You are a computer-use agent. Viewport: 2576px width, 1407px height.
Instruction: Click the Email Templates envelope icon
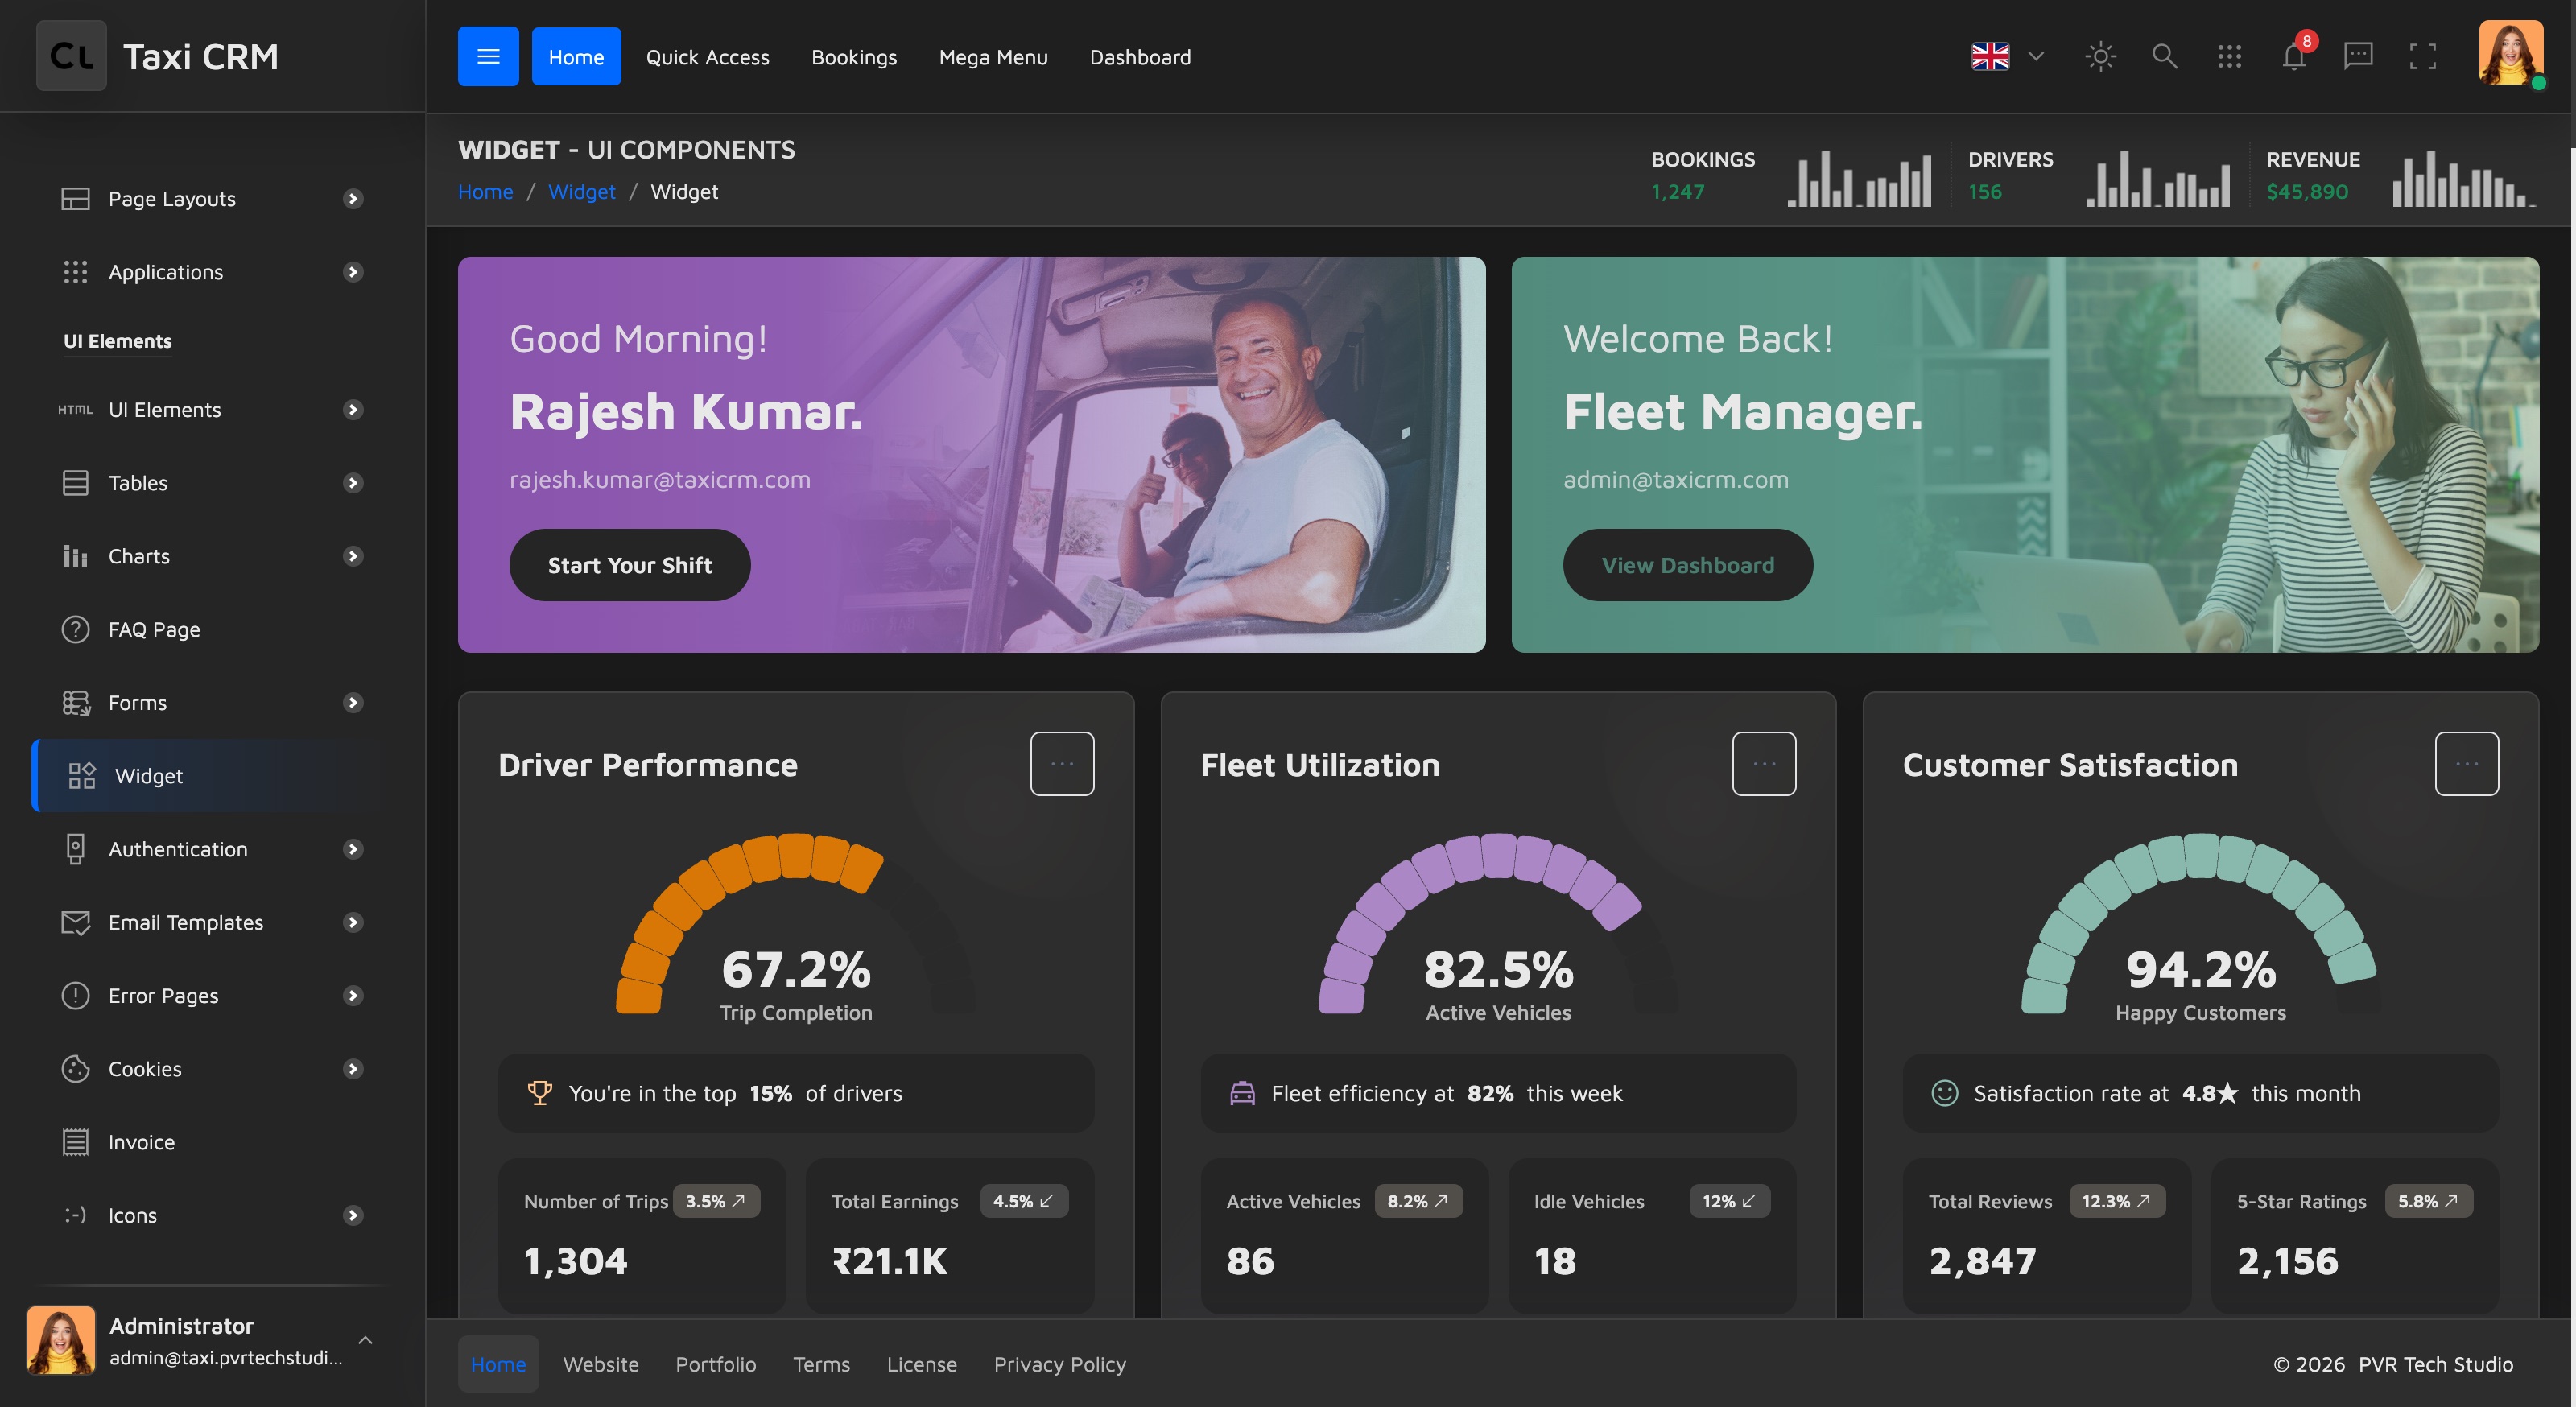click(x=75, y=922)
